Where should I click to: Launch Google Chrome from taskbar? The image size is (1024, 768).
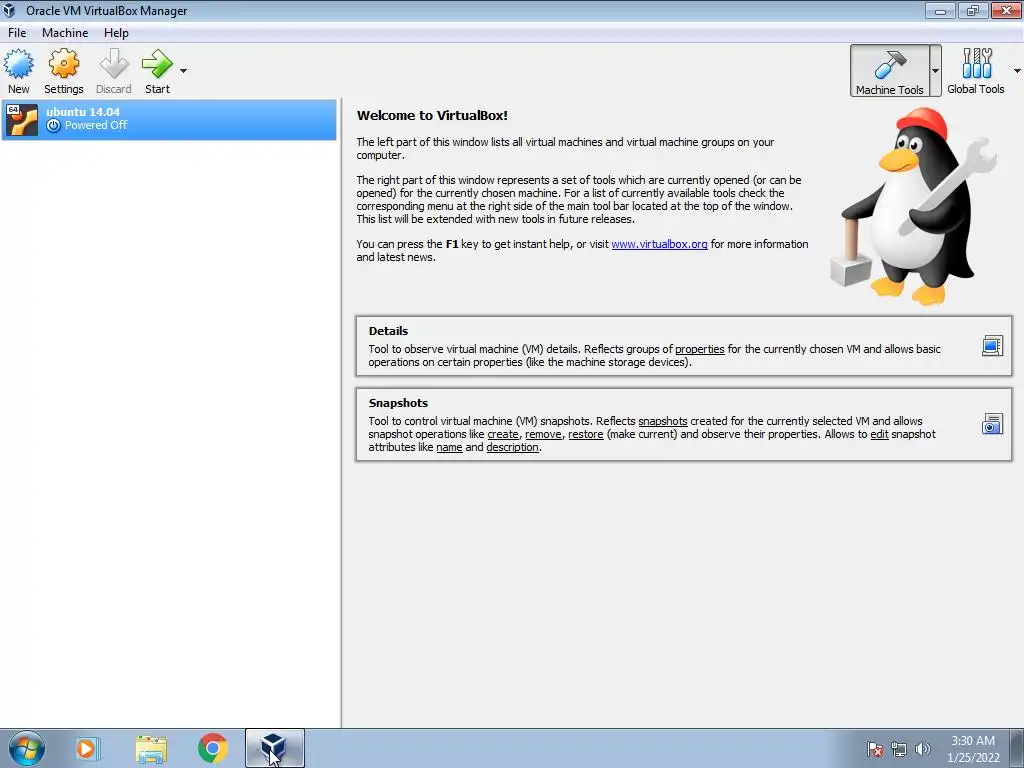tap(213, 748)
